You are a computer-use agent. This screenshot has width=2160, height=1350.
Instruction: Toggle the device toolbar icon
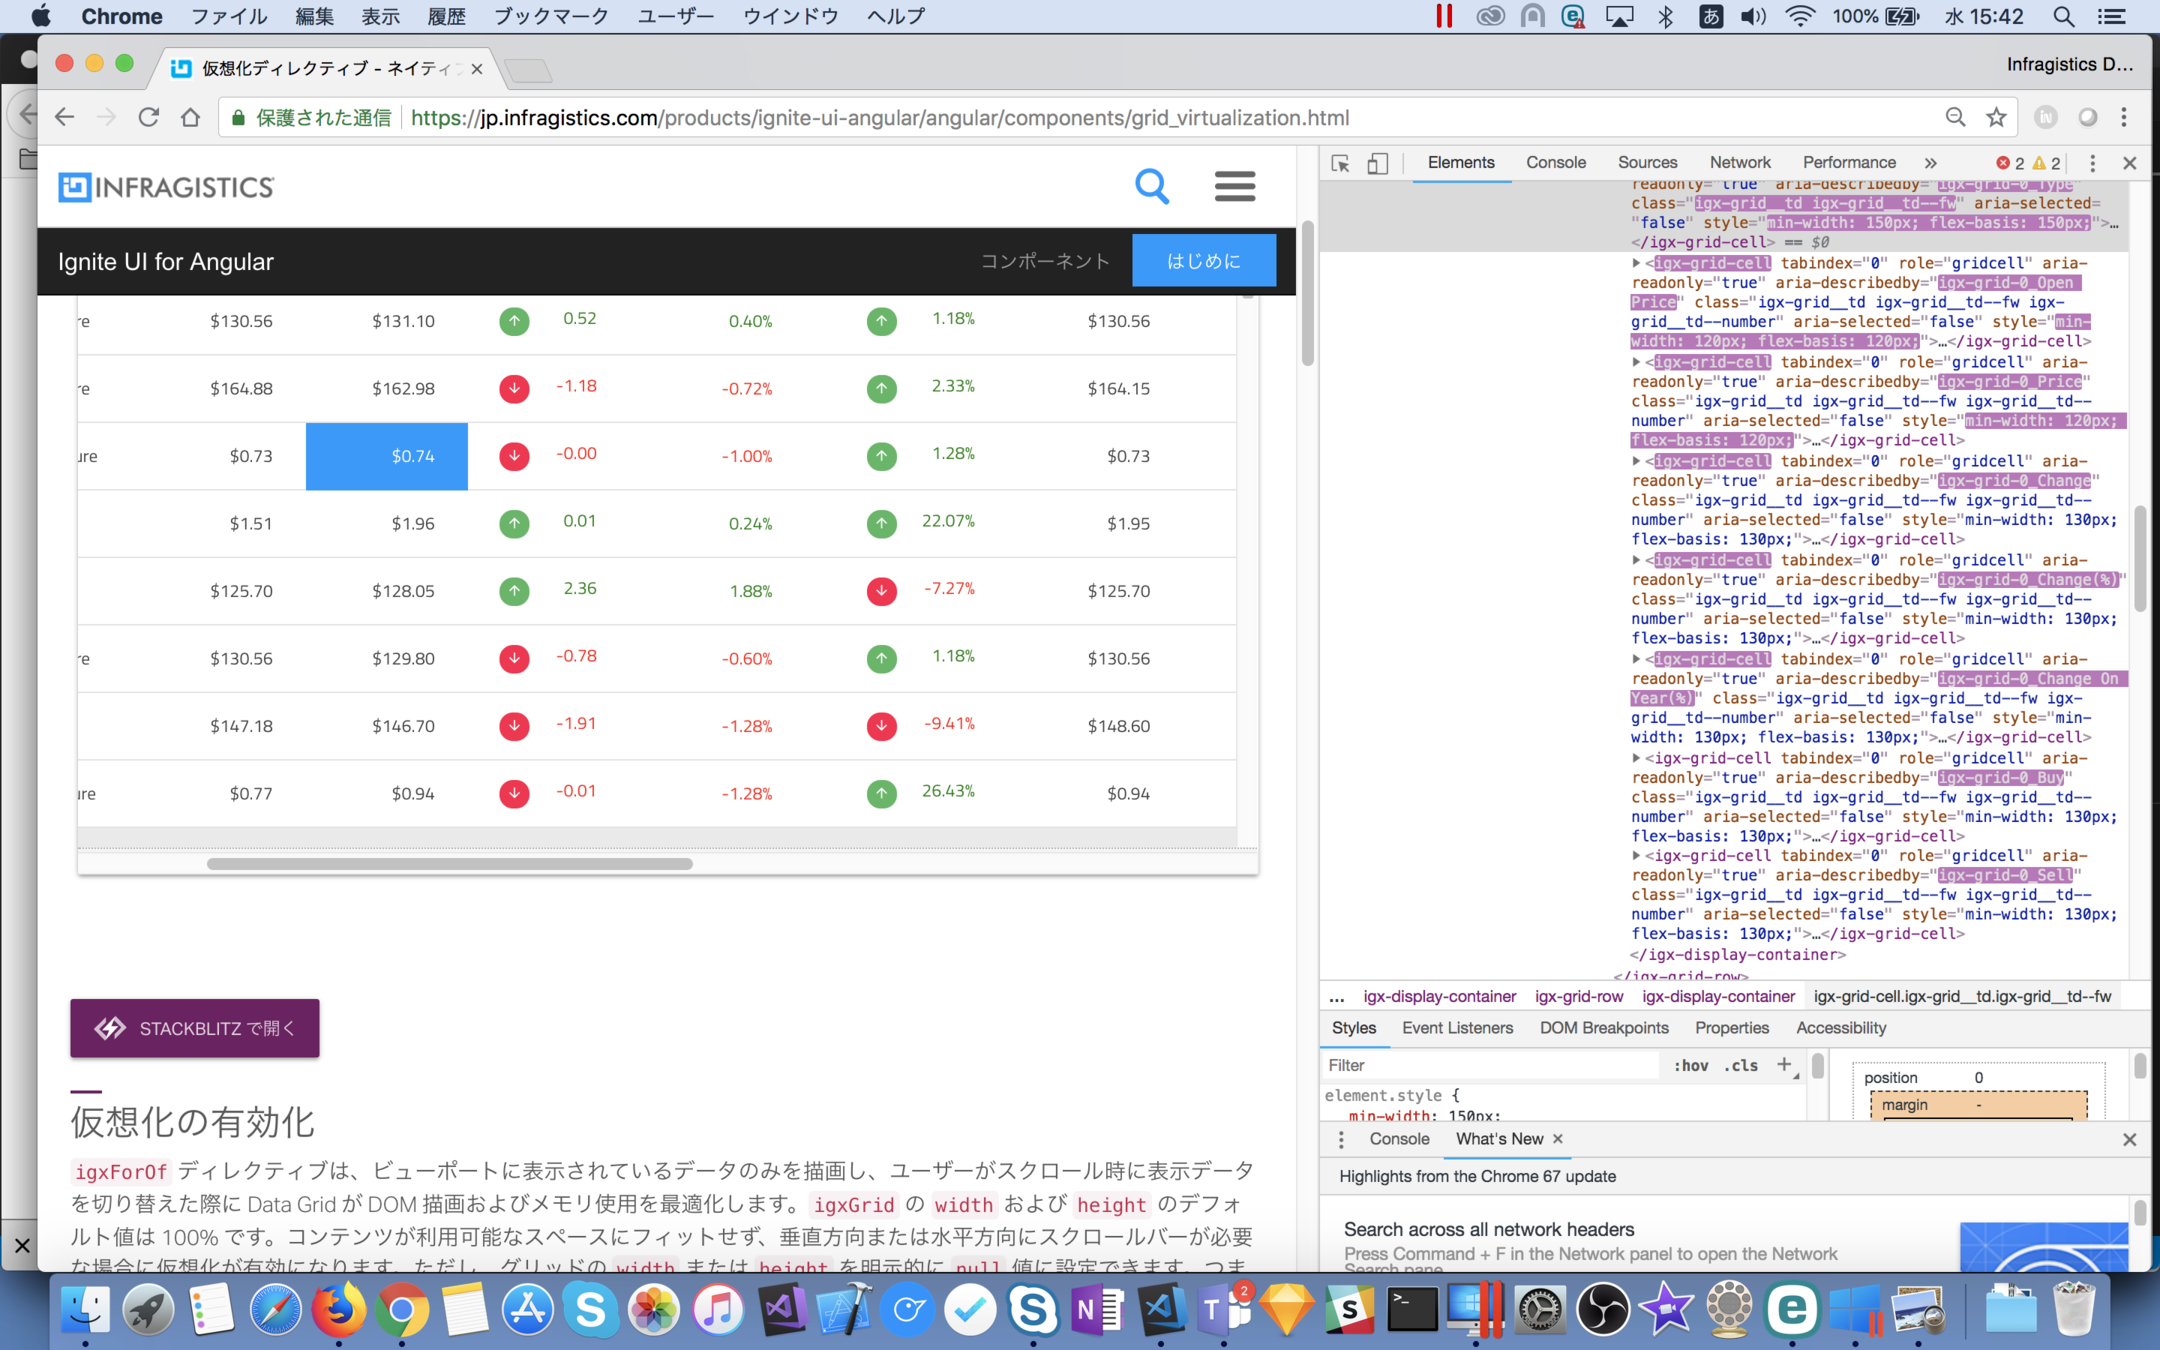pos(1377,163)
